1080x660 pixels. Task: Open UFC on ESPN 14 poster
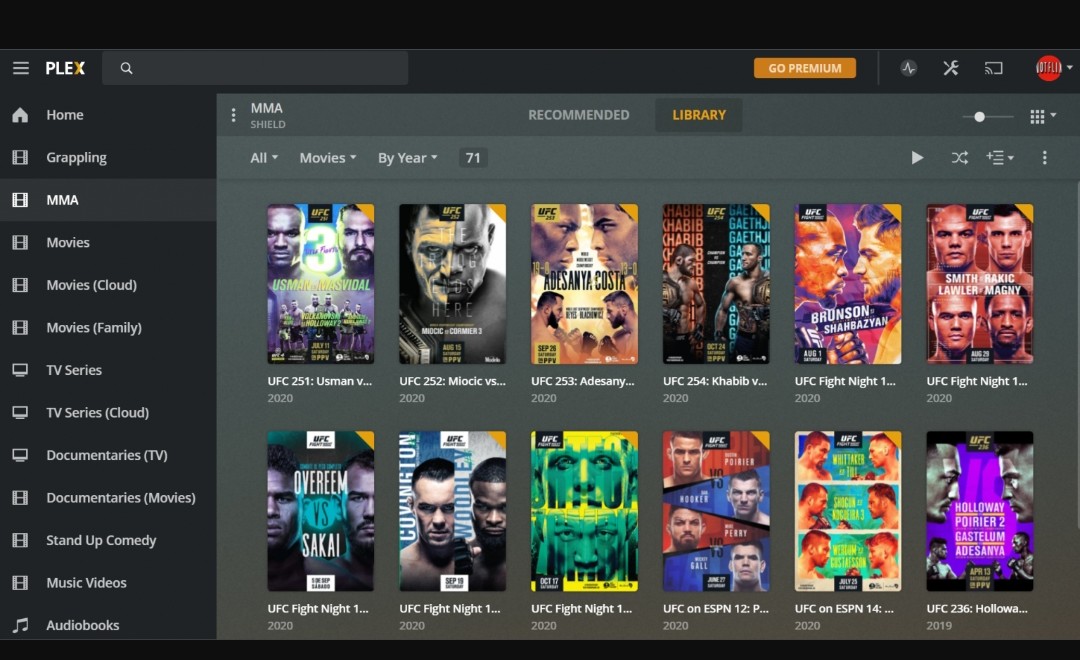coord(848,511)
